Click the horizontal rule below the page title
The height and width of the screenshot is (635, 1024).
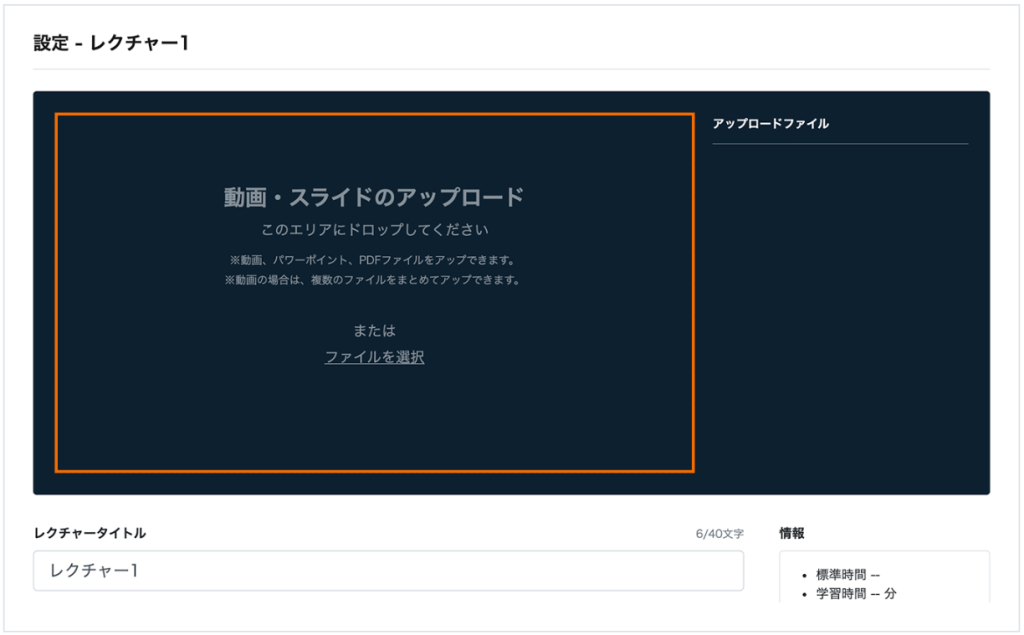(x=511, y=69)
